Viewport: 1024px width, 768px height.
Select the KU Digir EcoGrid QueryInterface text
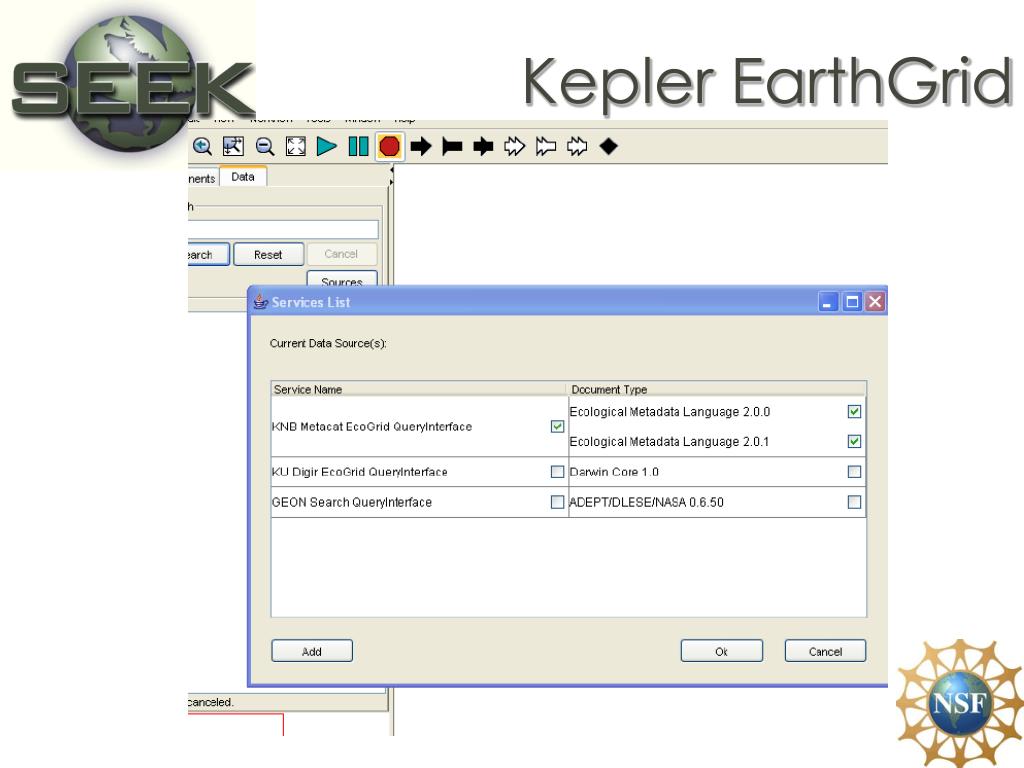coord(360,472)
